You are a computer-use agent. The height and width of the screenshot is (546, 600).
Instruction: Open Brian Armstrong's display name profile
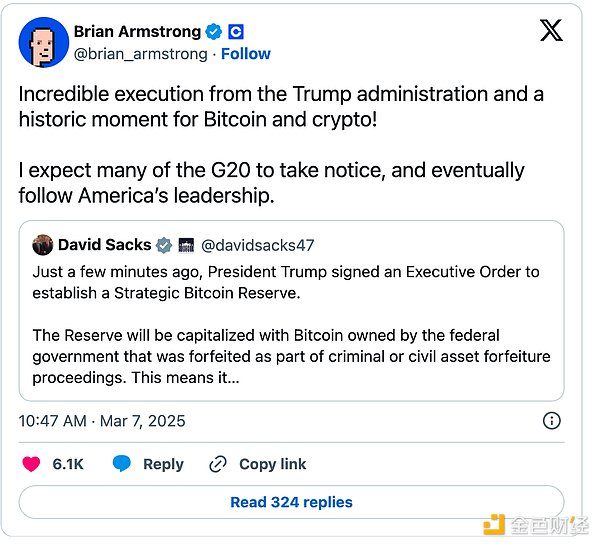[x=137, y=32]
